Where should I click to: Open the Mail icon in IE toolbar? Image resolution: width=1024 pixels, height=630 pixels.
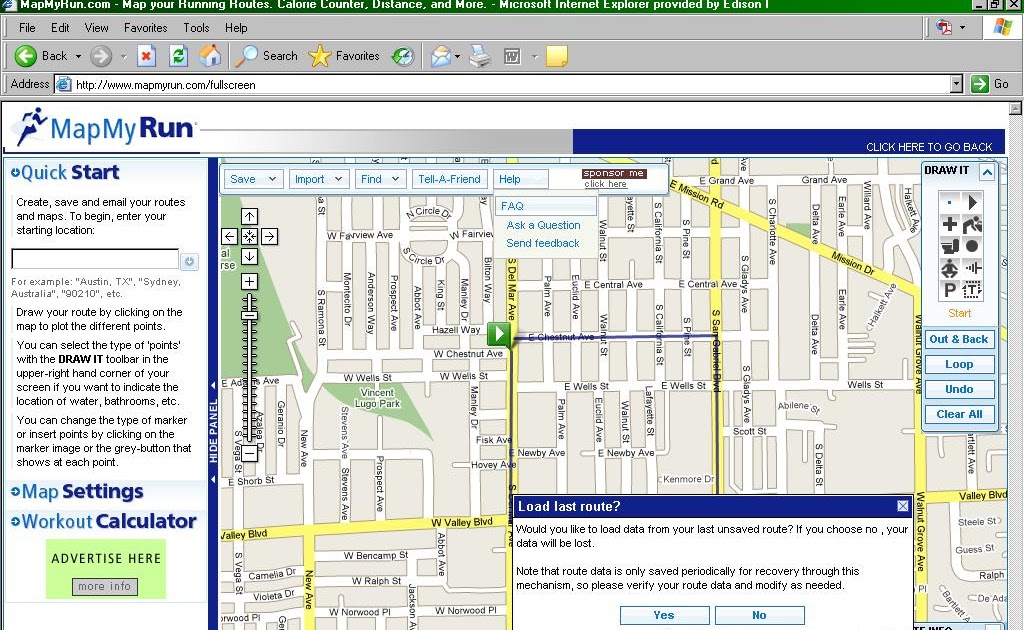pyautogui.click(x=441, y=56)
